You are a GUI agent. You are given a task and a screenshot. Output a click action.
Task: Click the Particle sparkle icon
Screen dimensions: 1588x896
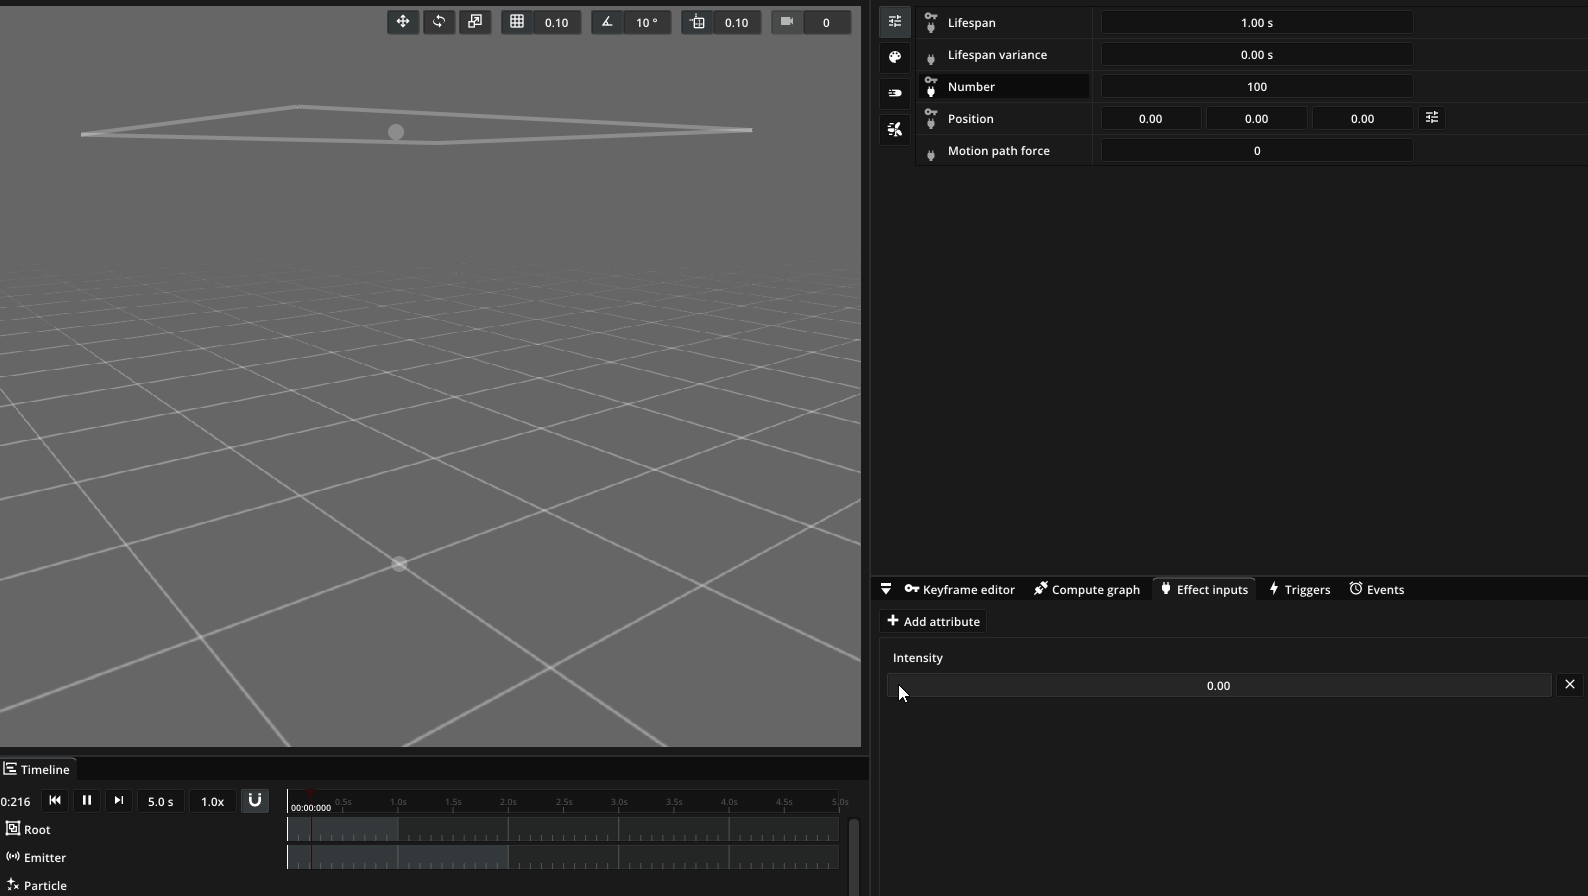13,884
